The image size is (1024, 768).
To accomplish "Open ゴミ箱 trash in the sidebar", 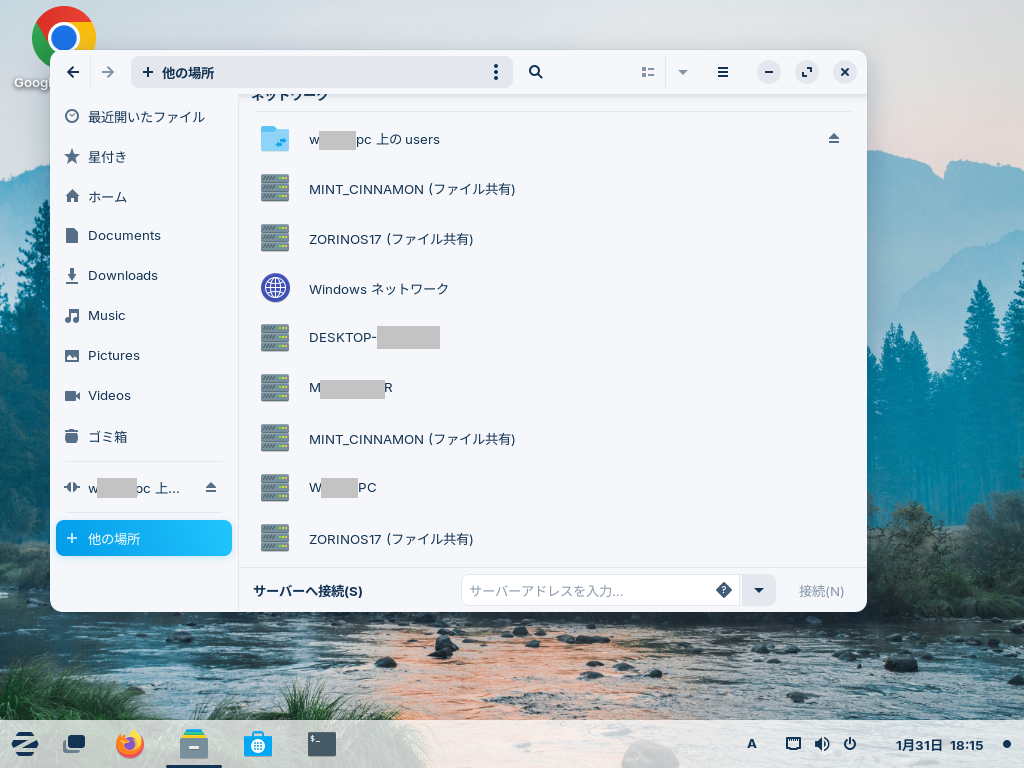I will click(x=107, y=437).
